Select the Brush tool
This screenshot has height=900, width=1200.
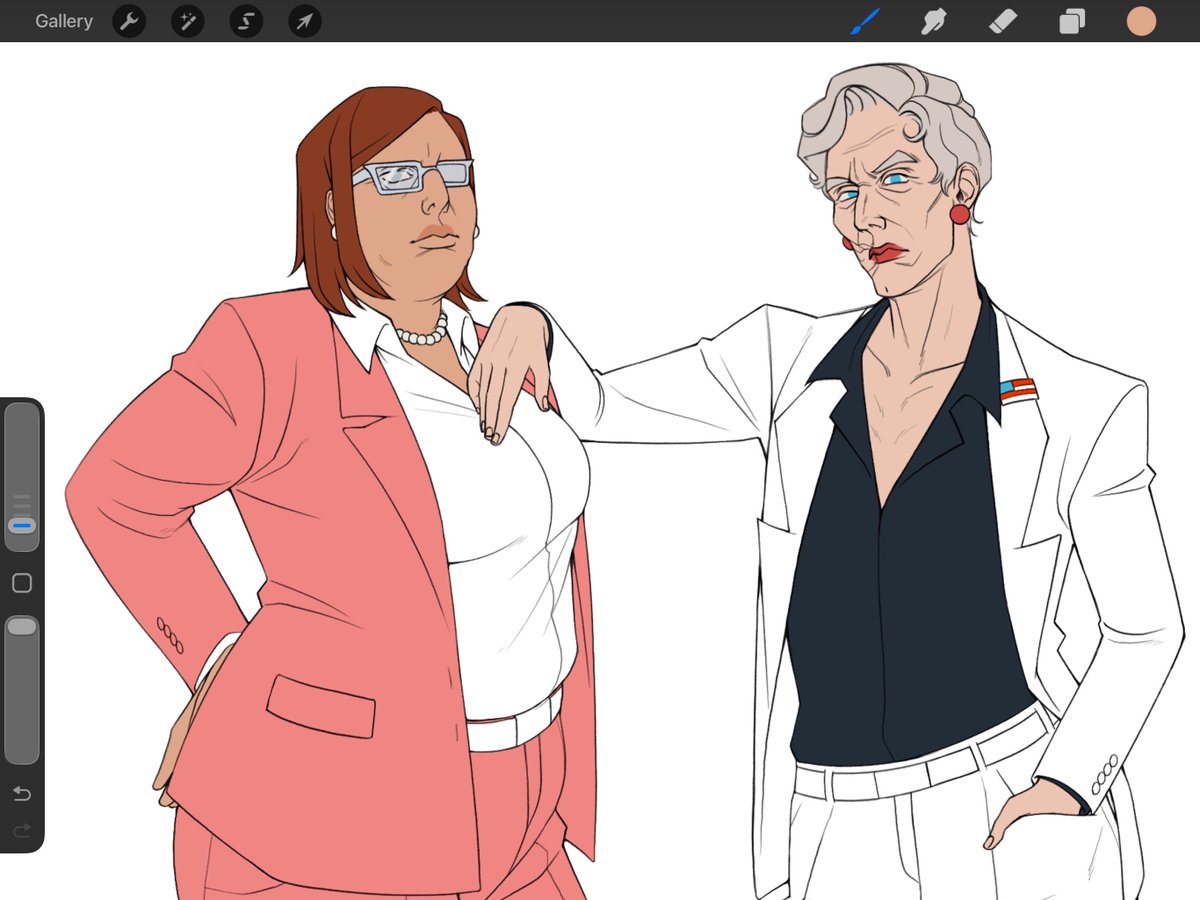865,21
